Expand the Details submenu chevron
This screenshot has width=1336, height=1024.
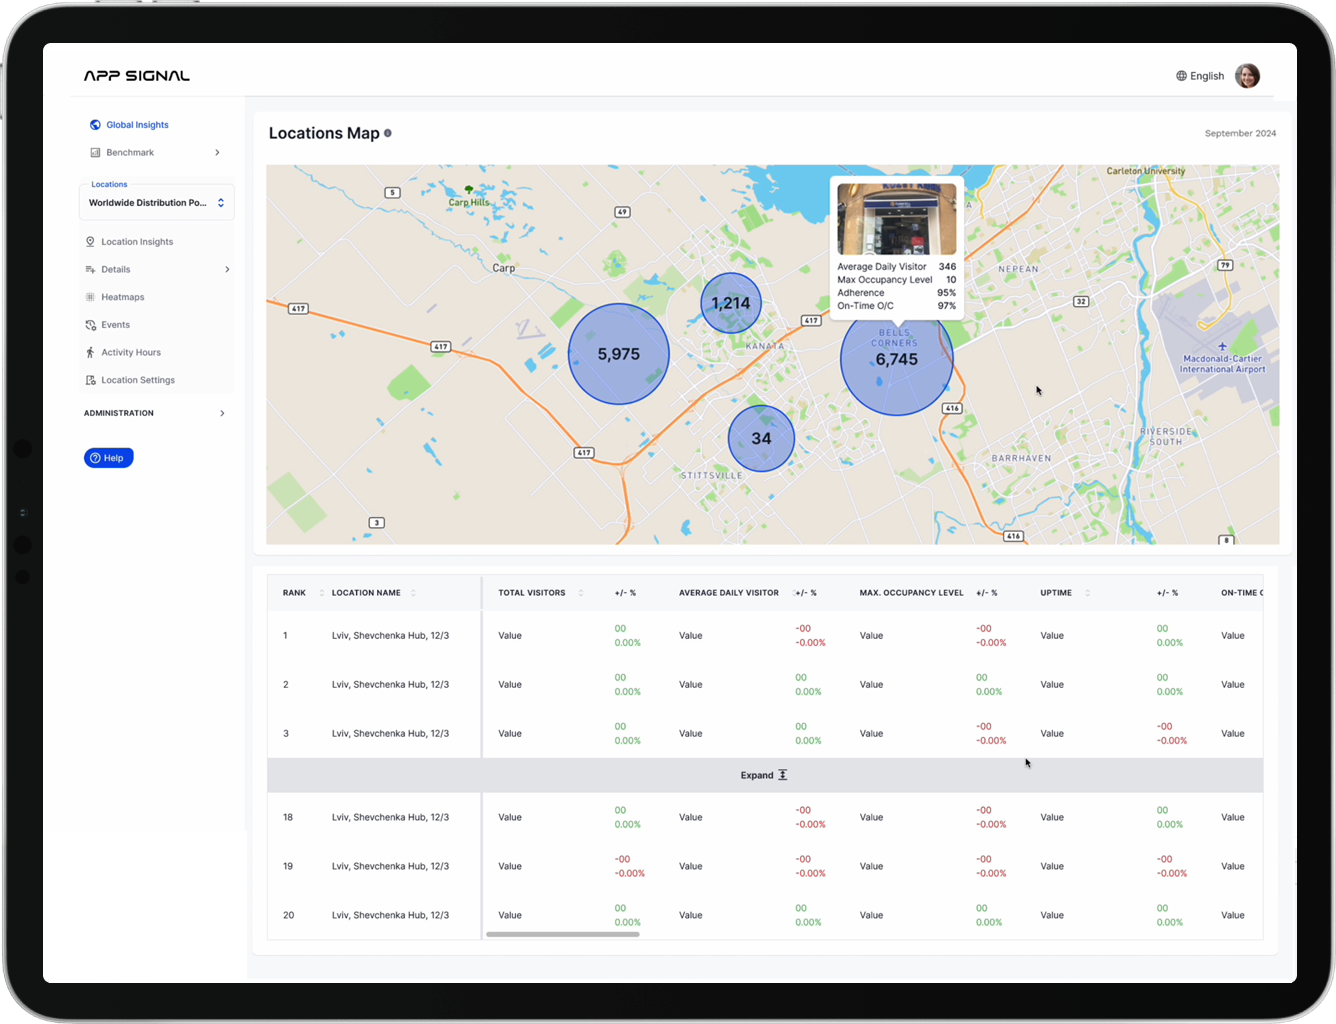227,269
